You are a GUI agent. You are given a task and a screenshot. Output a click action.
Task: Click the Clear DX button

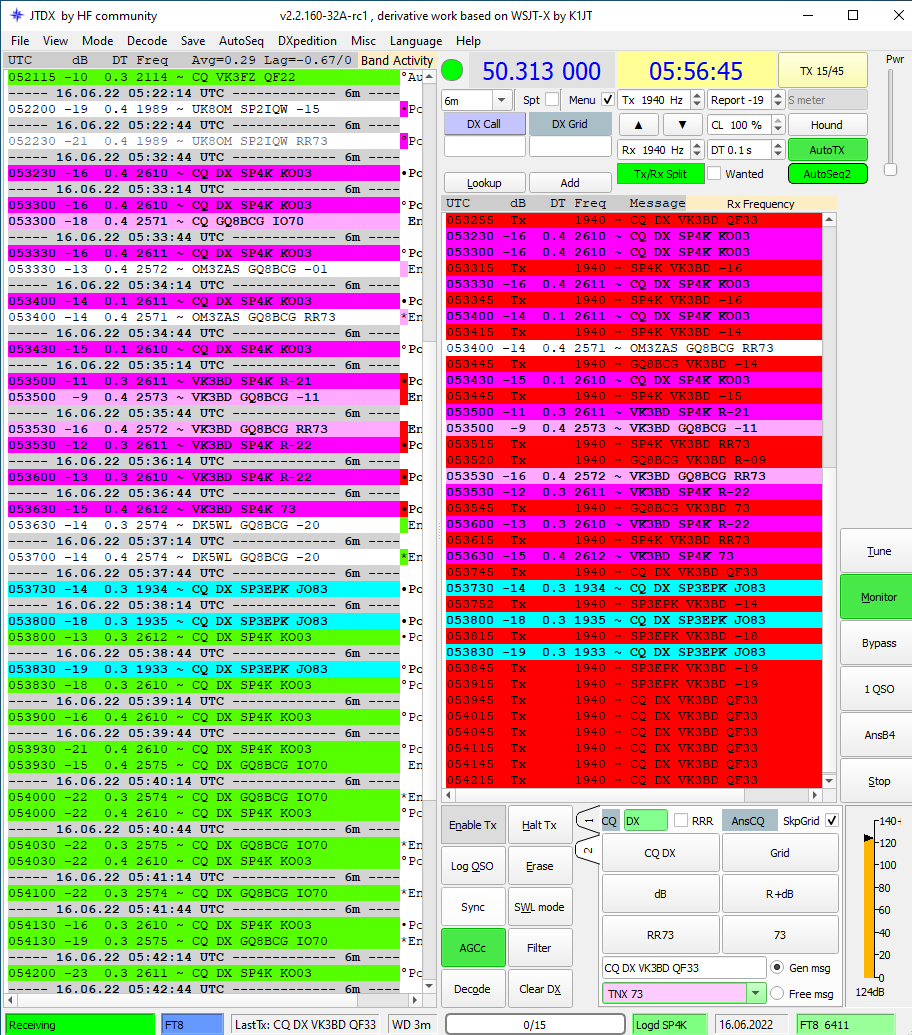(539, 989)
